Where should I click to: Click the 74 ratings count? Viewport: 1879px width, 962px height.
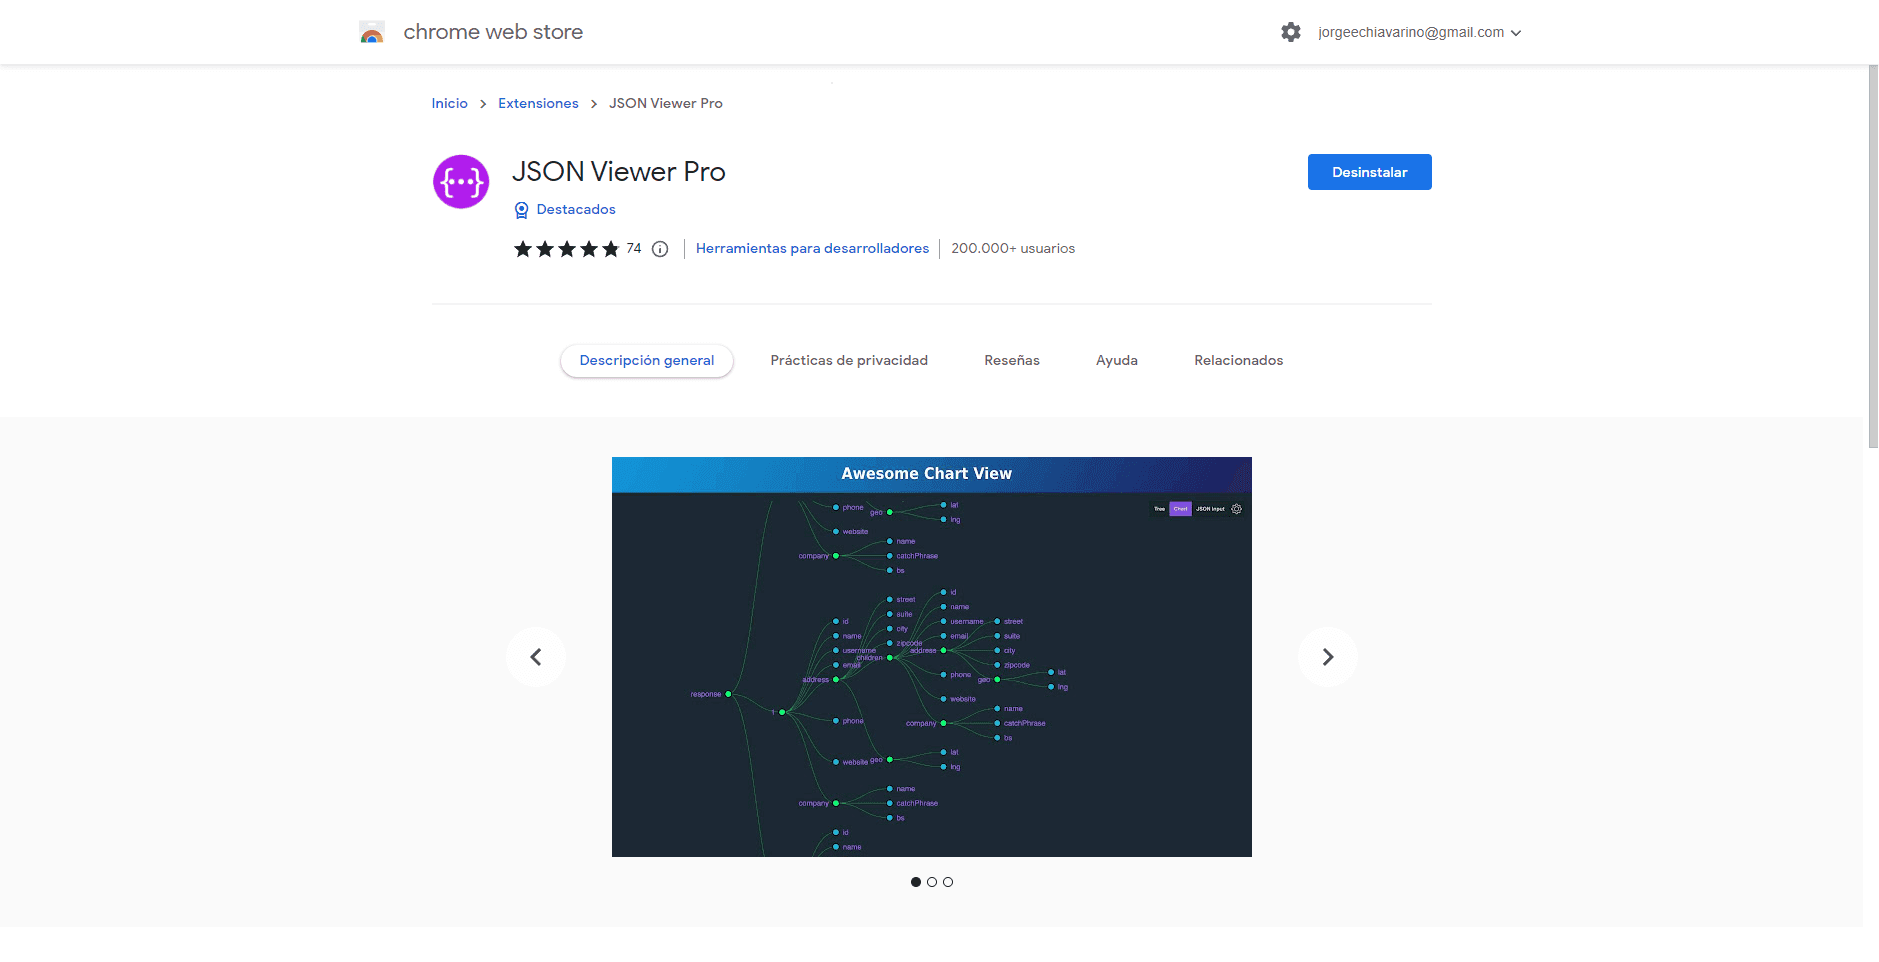pyautogui.click(x=634, y=249)
